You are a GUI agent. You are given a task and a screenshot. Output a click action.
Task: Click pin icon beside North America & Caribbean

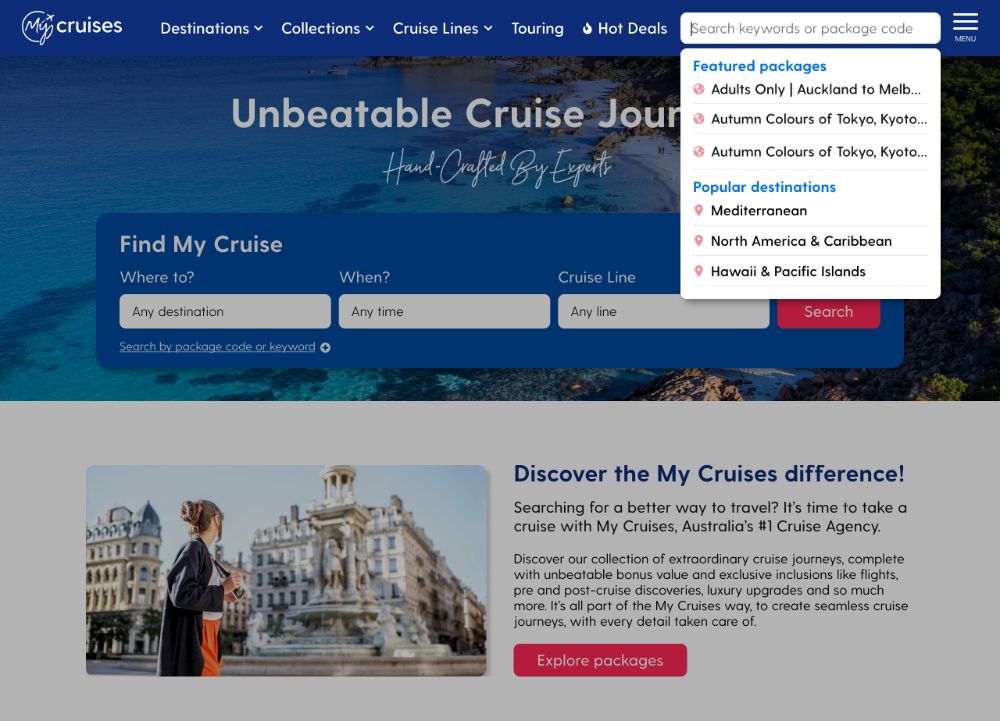coord(698,241)
